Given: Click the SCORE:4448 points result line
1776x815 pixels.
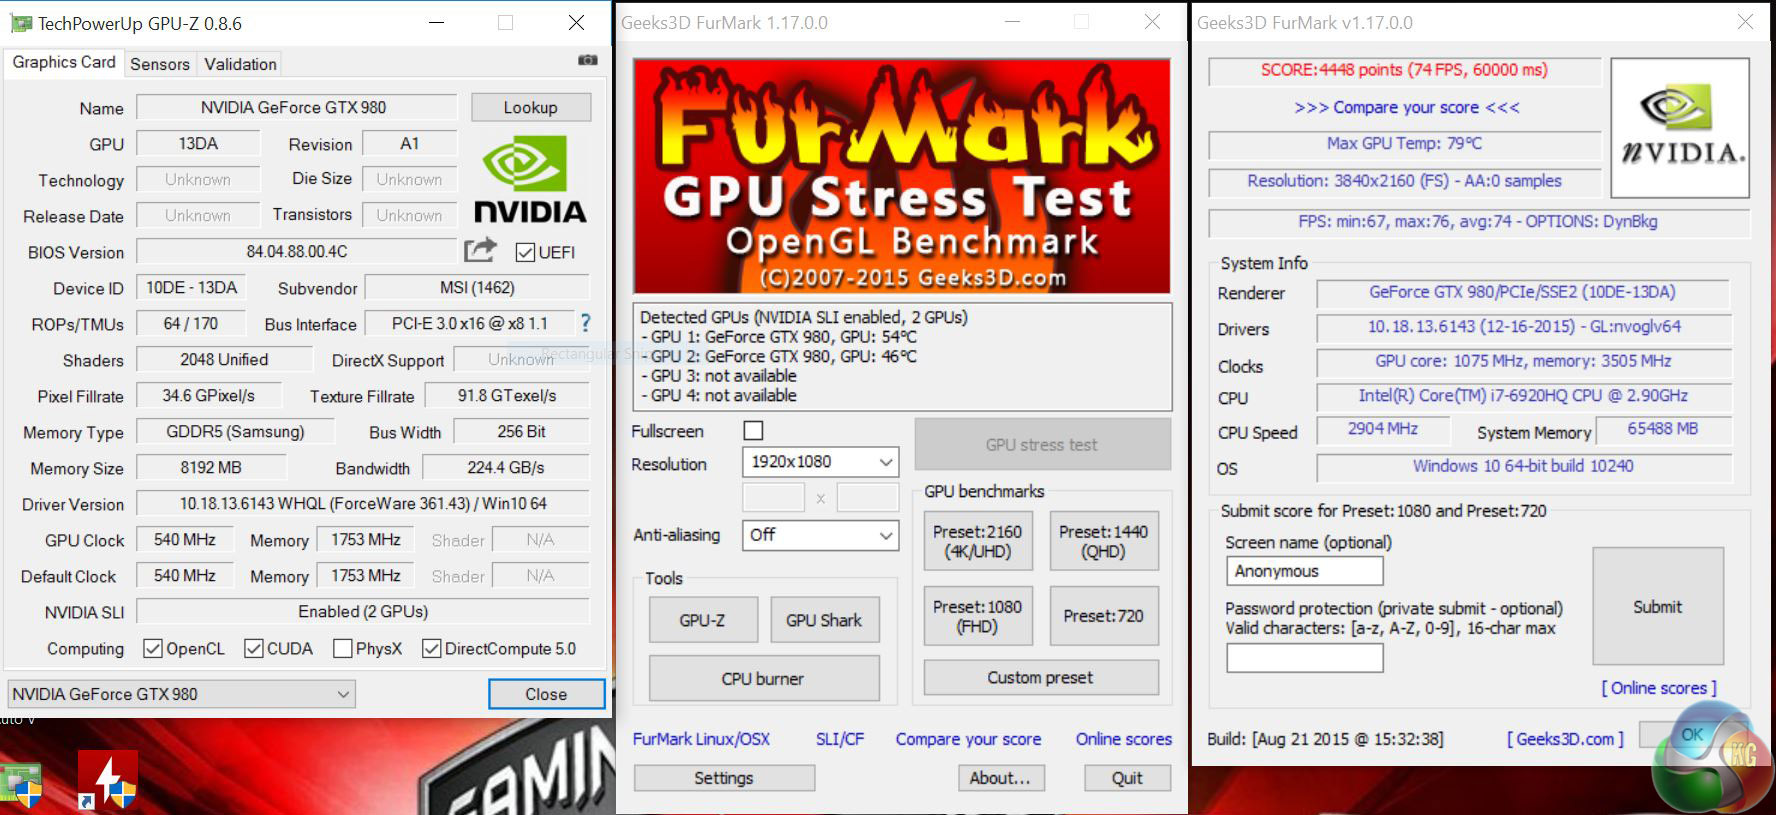Looking at the screenshot, I should pyautogui.click(x=1404, y=70).
